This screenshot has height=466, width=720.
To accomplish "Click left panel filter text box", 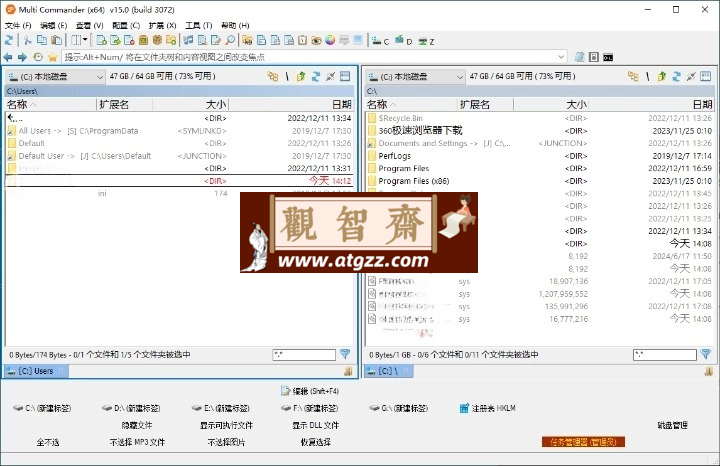I will 304,354.
